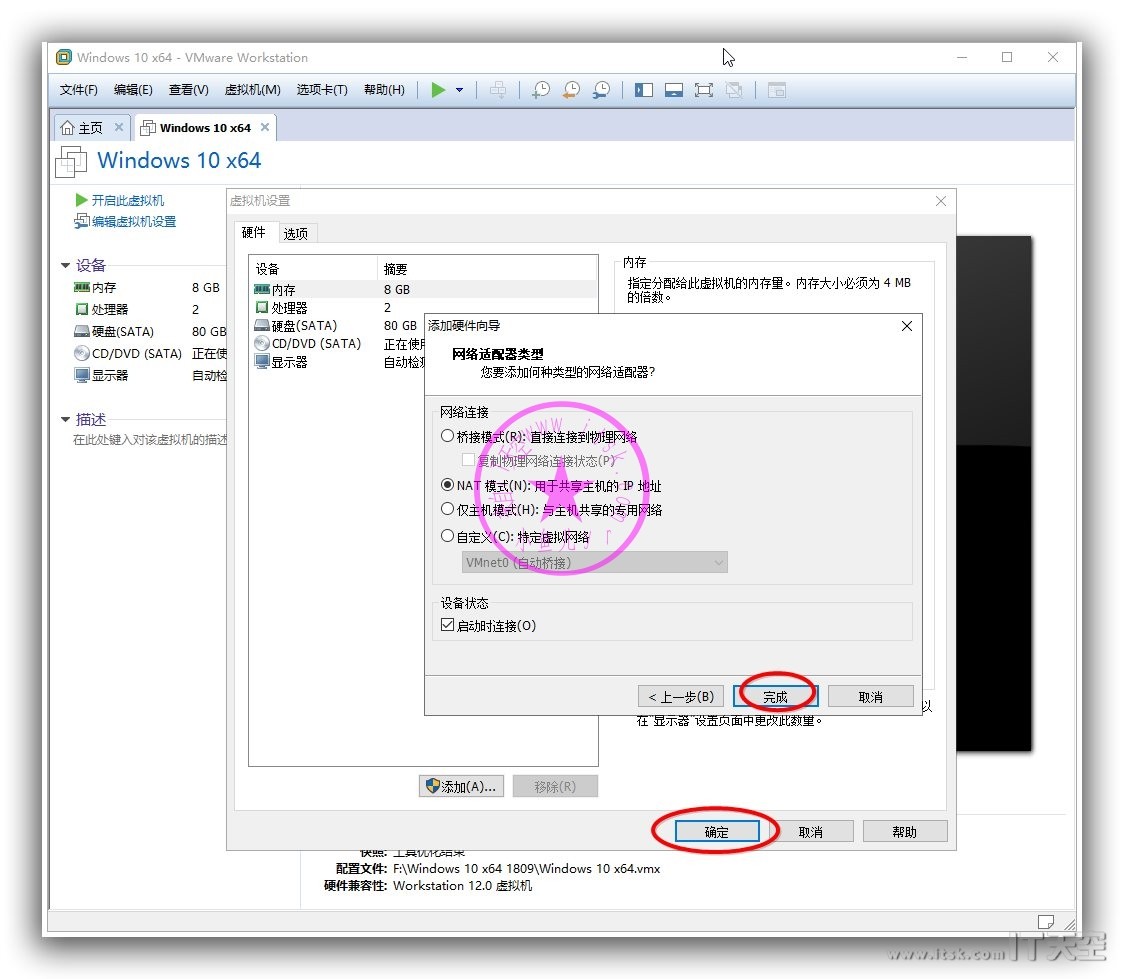Screen dimensions: 1124x979
Task: Click the 硬盘(SATA) icon in main window sidebar
Action: coord(82,331)
